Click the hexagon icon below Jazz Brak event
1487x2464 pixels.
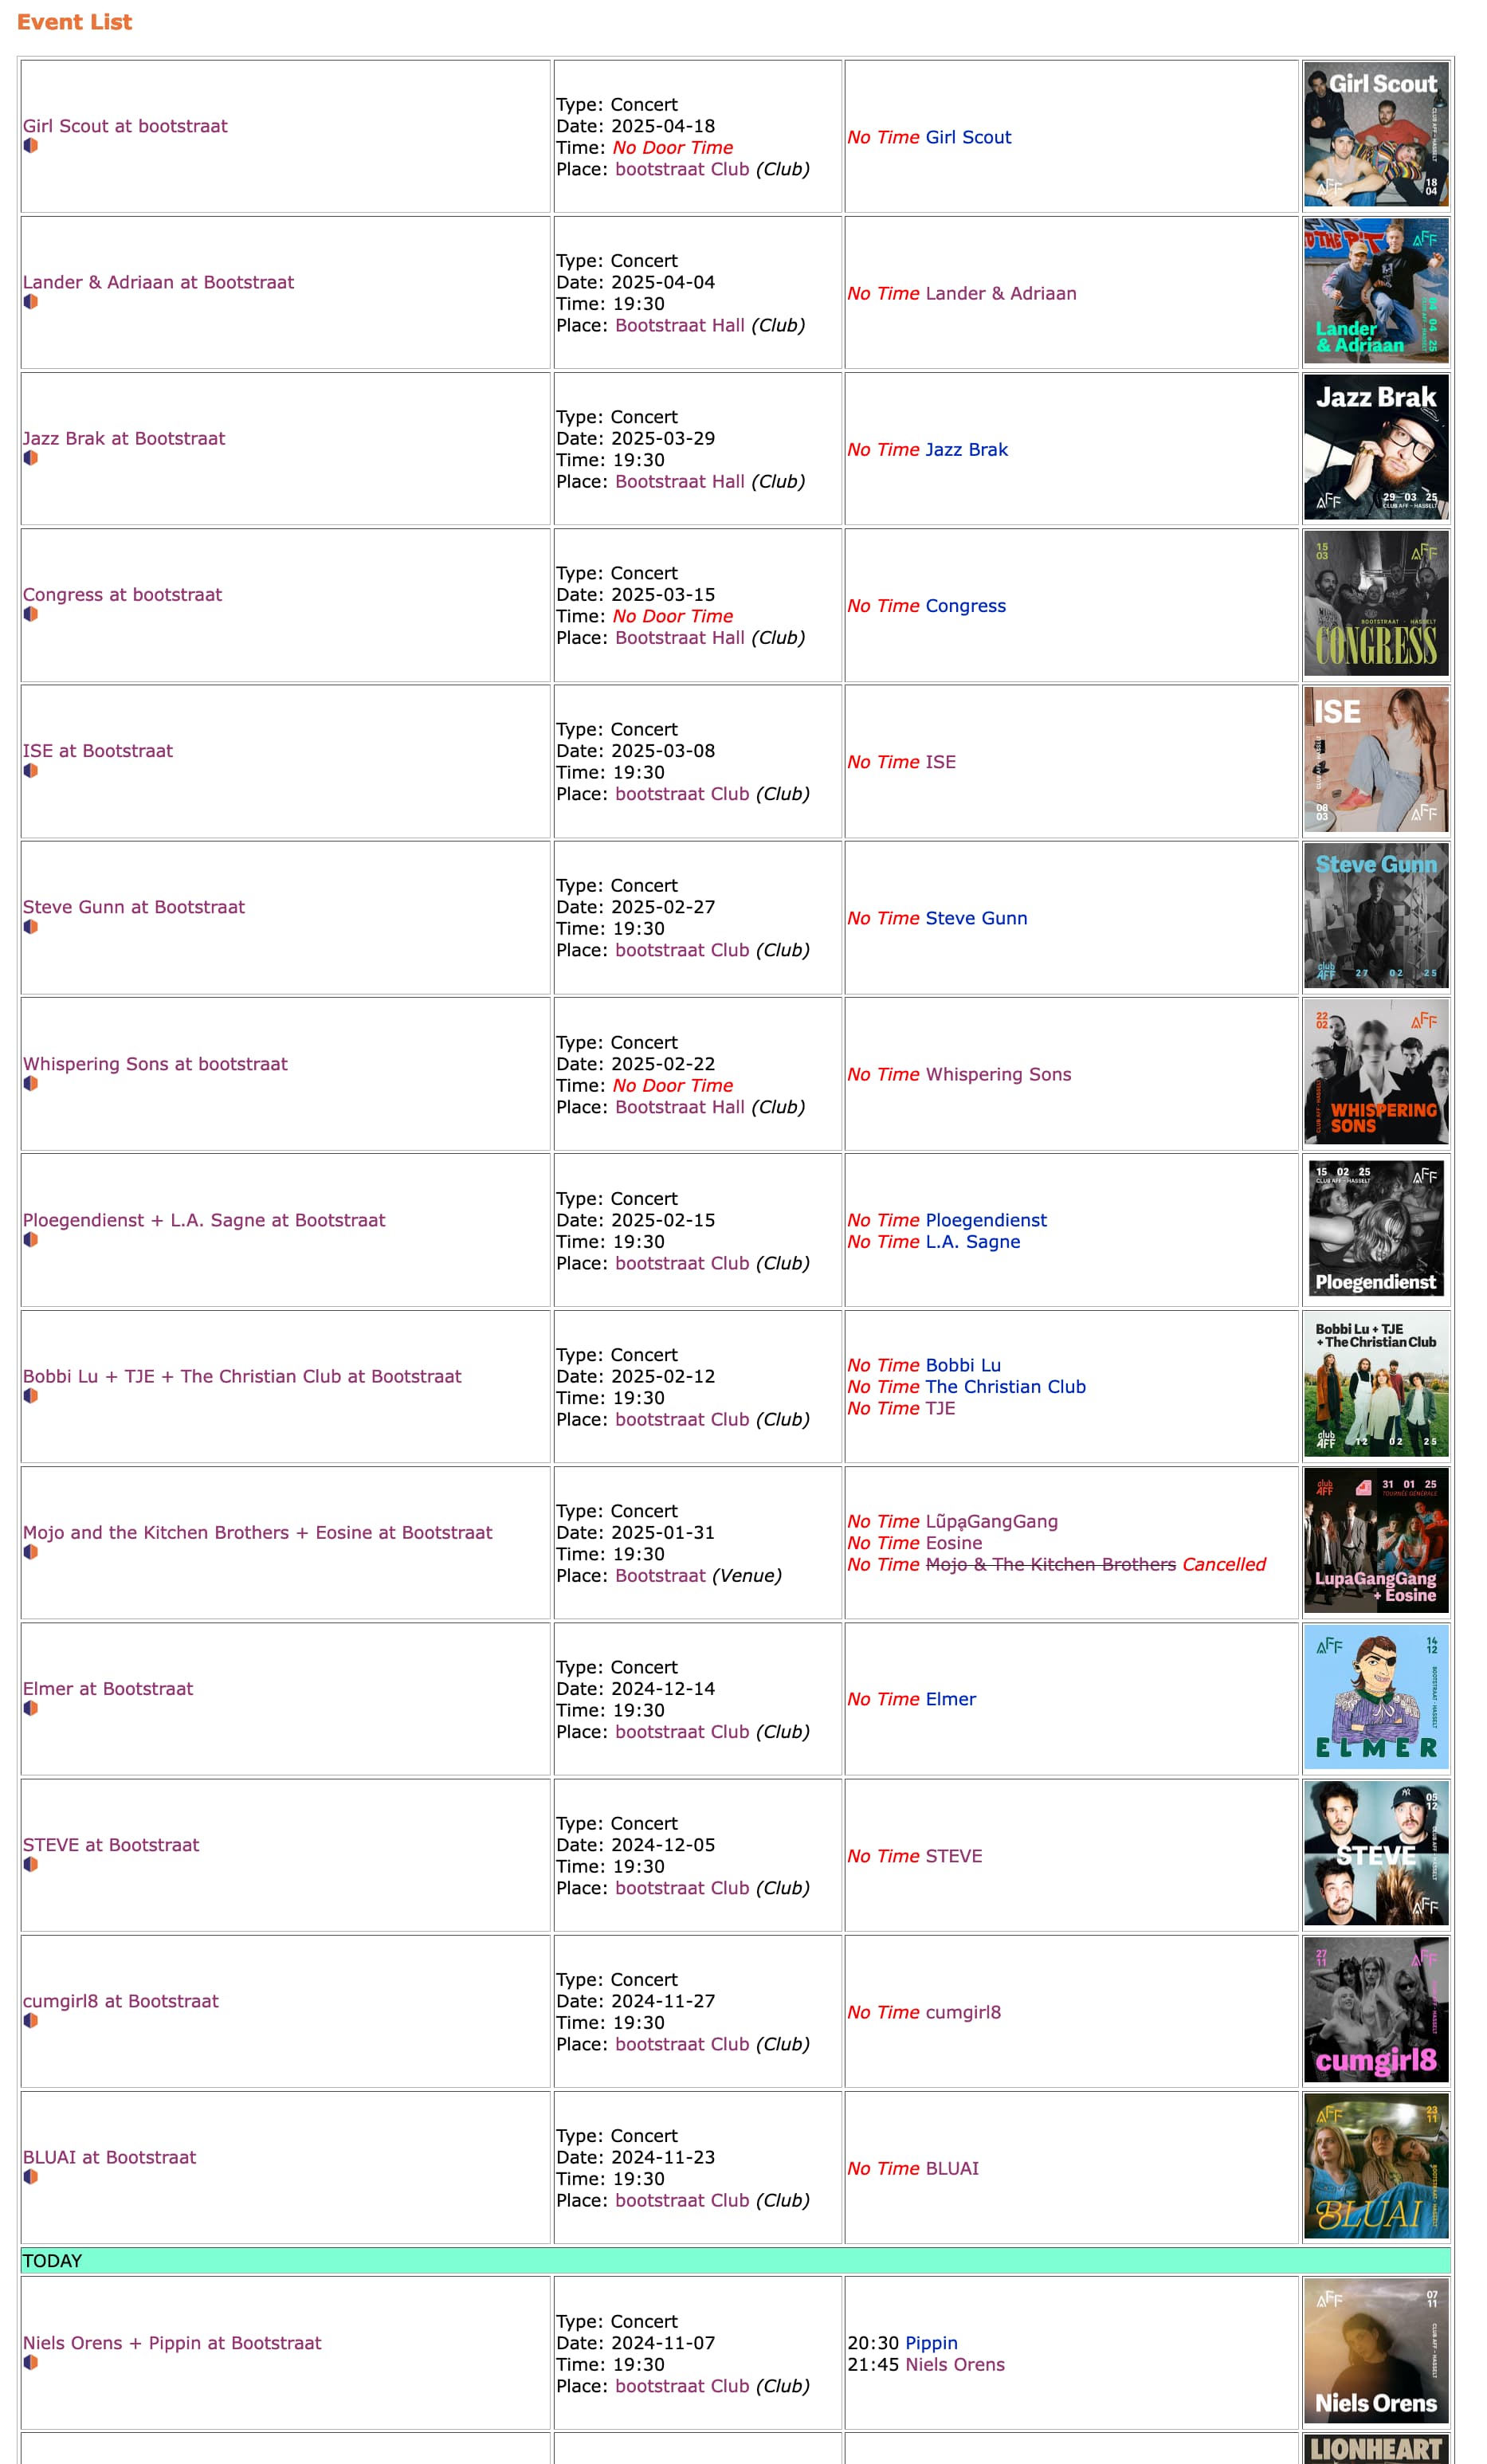[x=31, y=458]
